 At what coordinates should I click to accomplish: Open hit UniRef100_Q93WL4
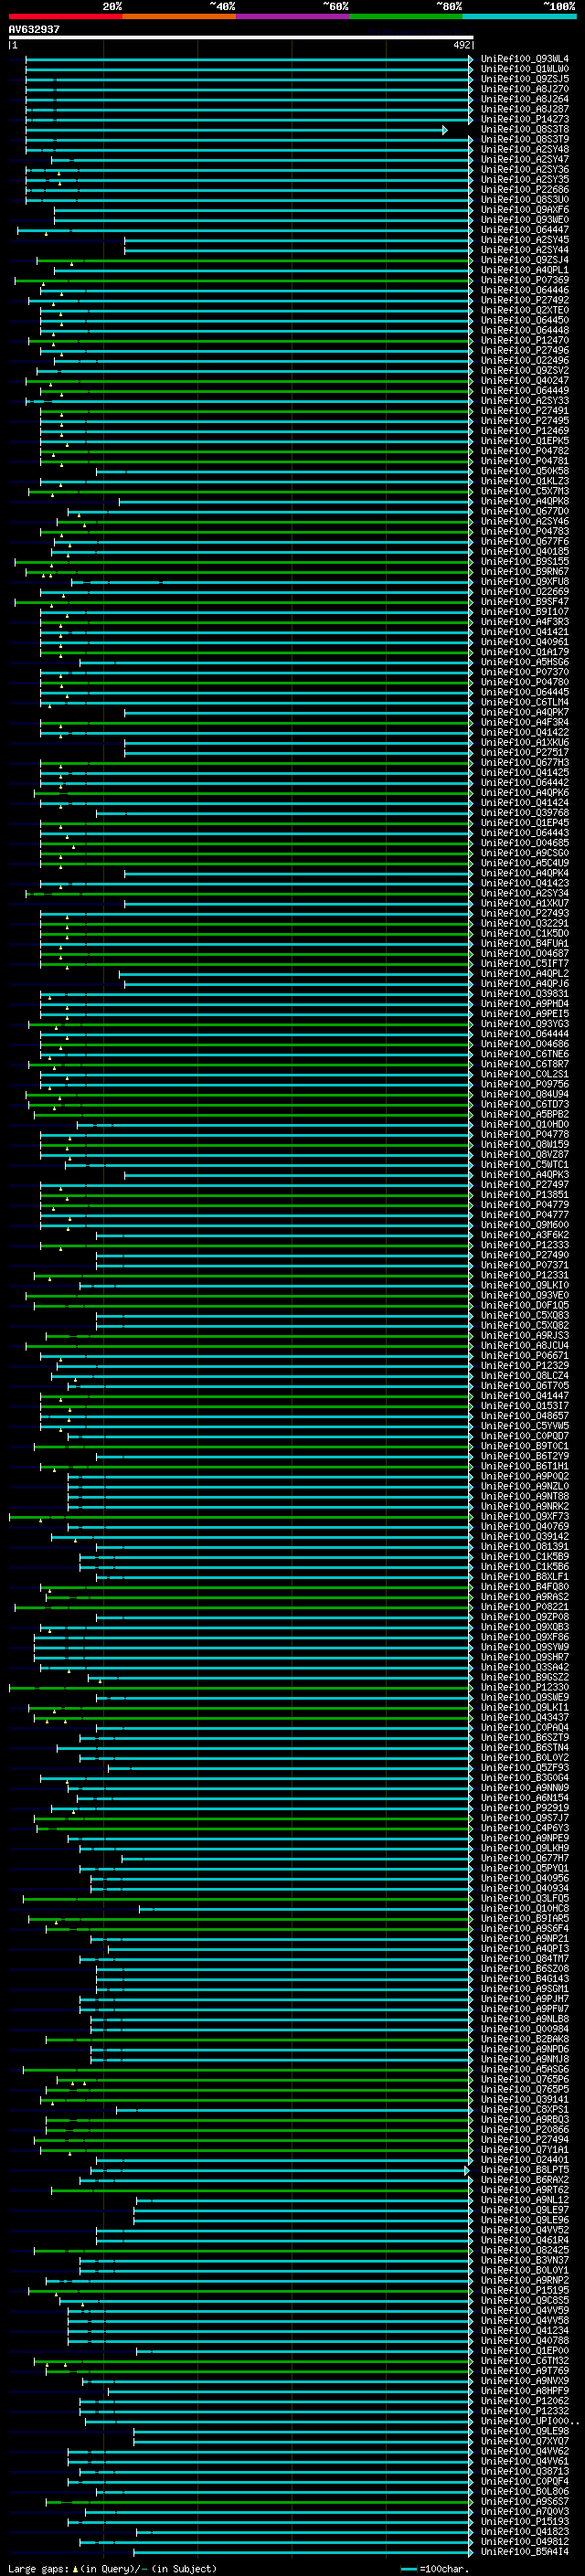pos(525,59)
